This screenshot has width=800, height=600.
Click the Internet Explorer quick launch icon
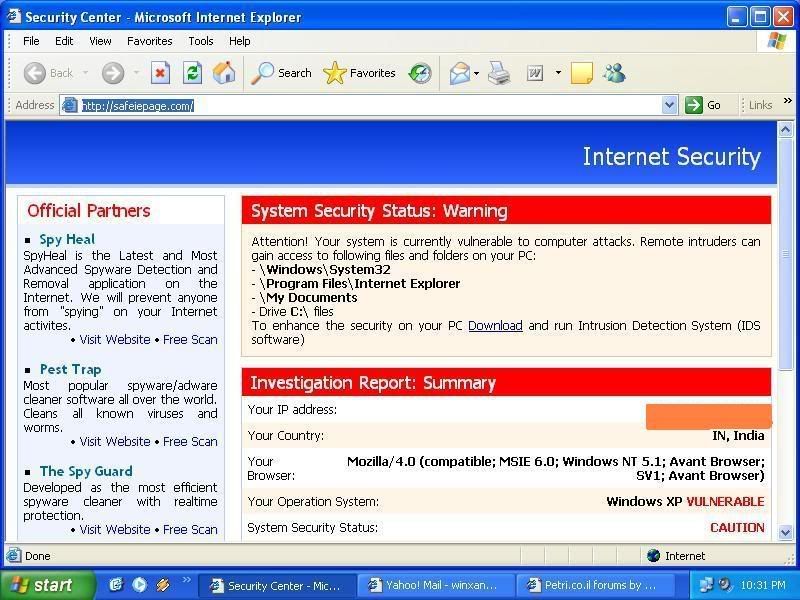116,585
